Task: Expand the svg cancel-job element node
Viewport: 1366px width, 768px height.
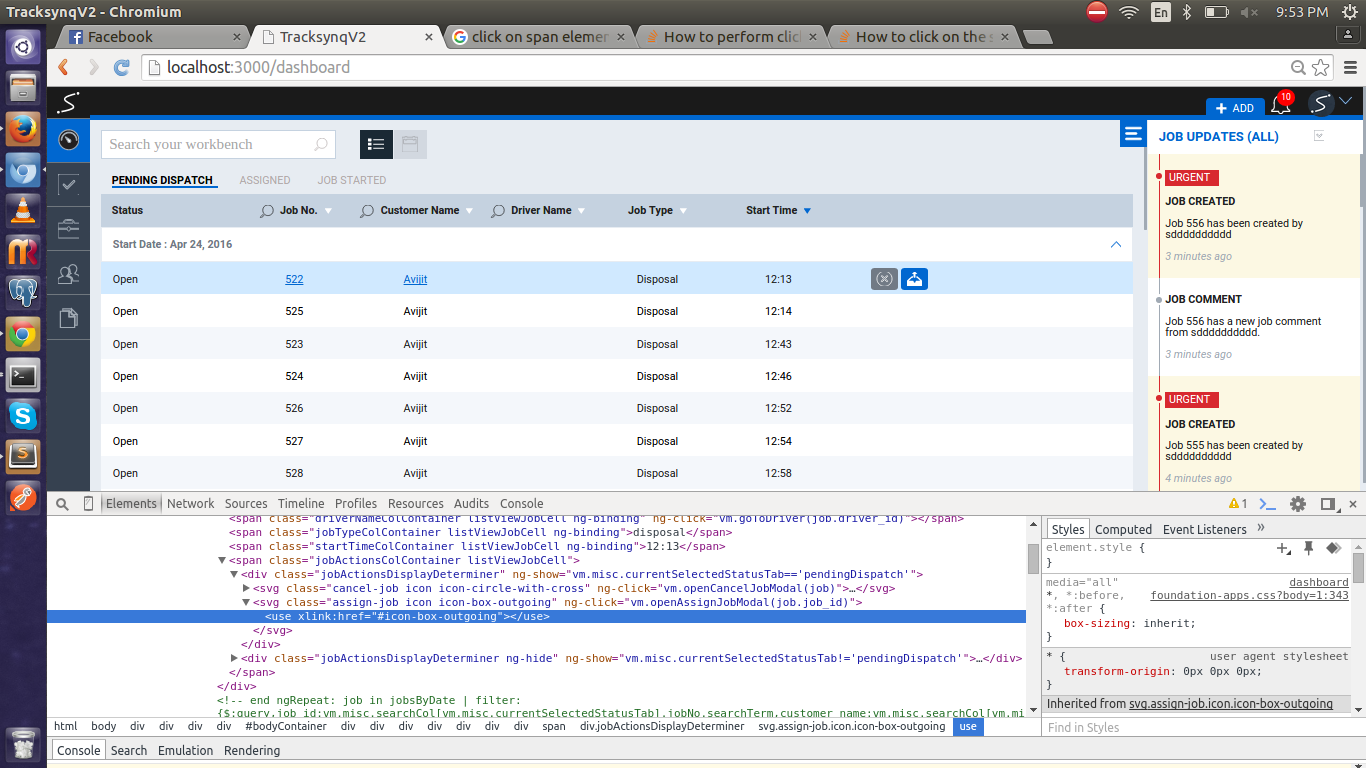Action: (x=246, y=589)
